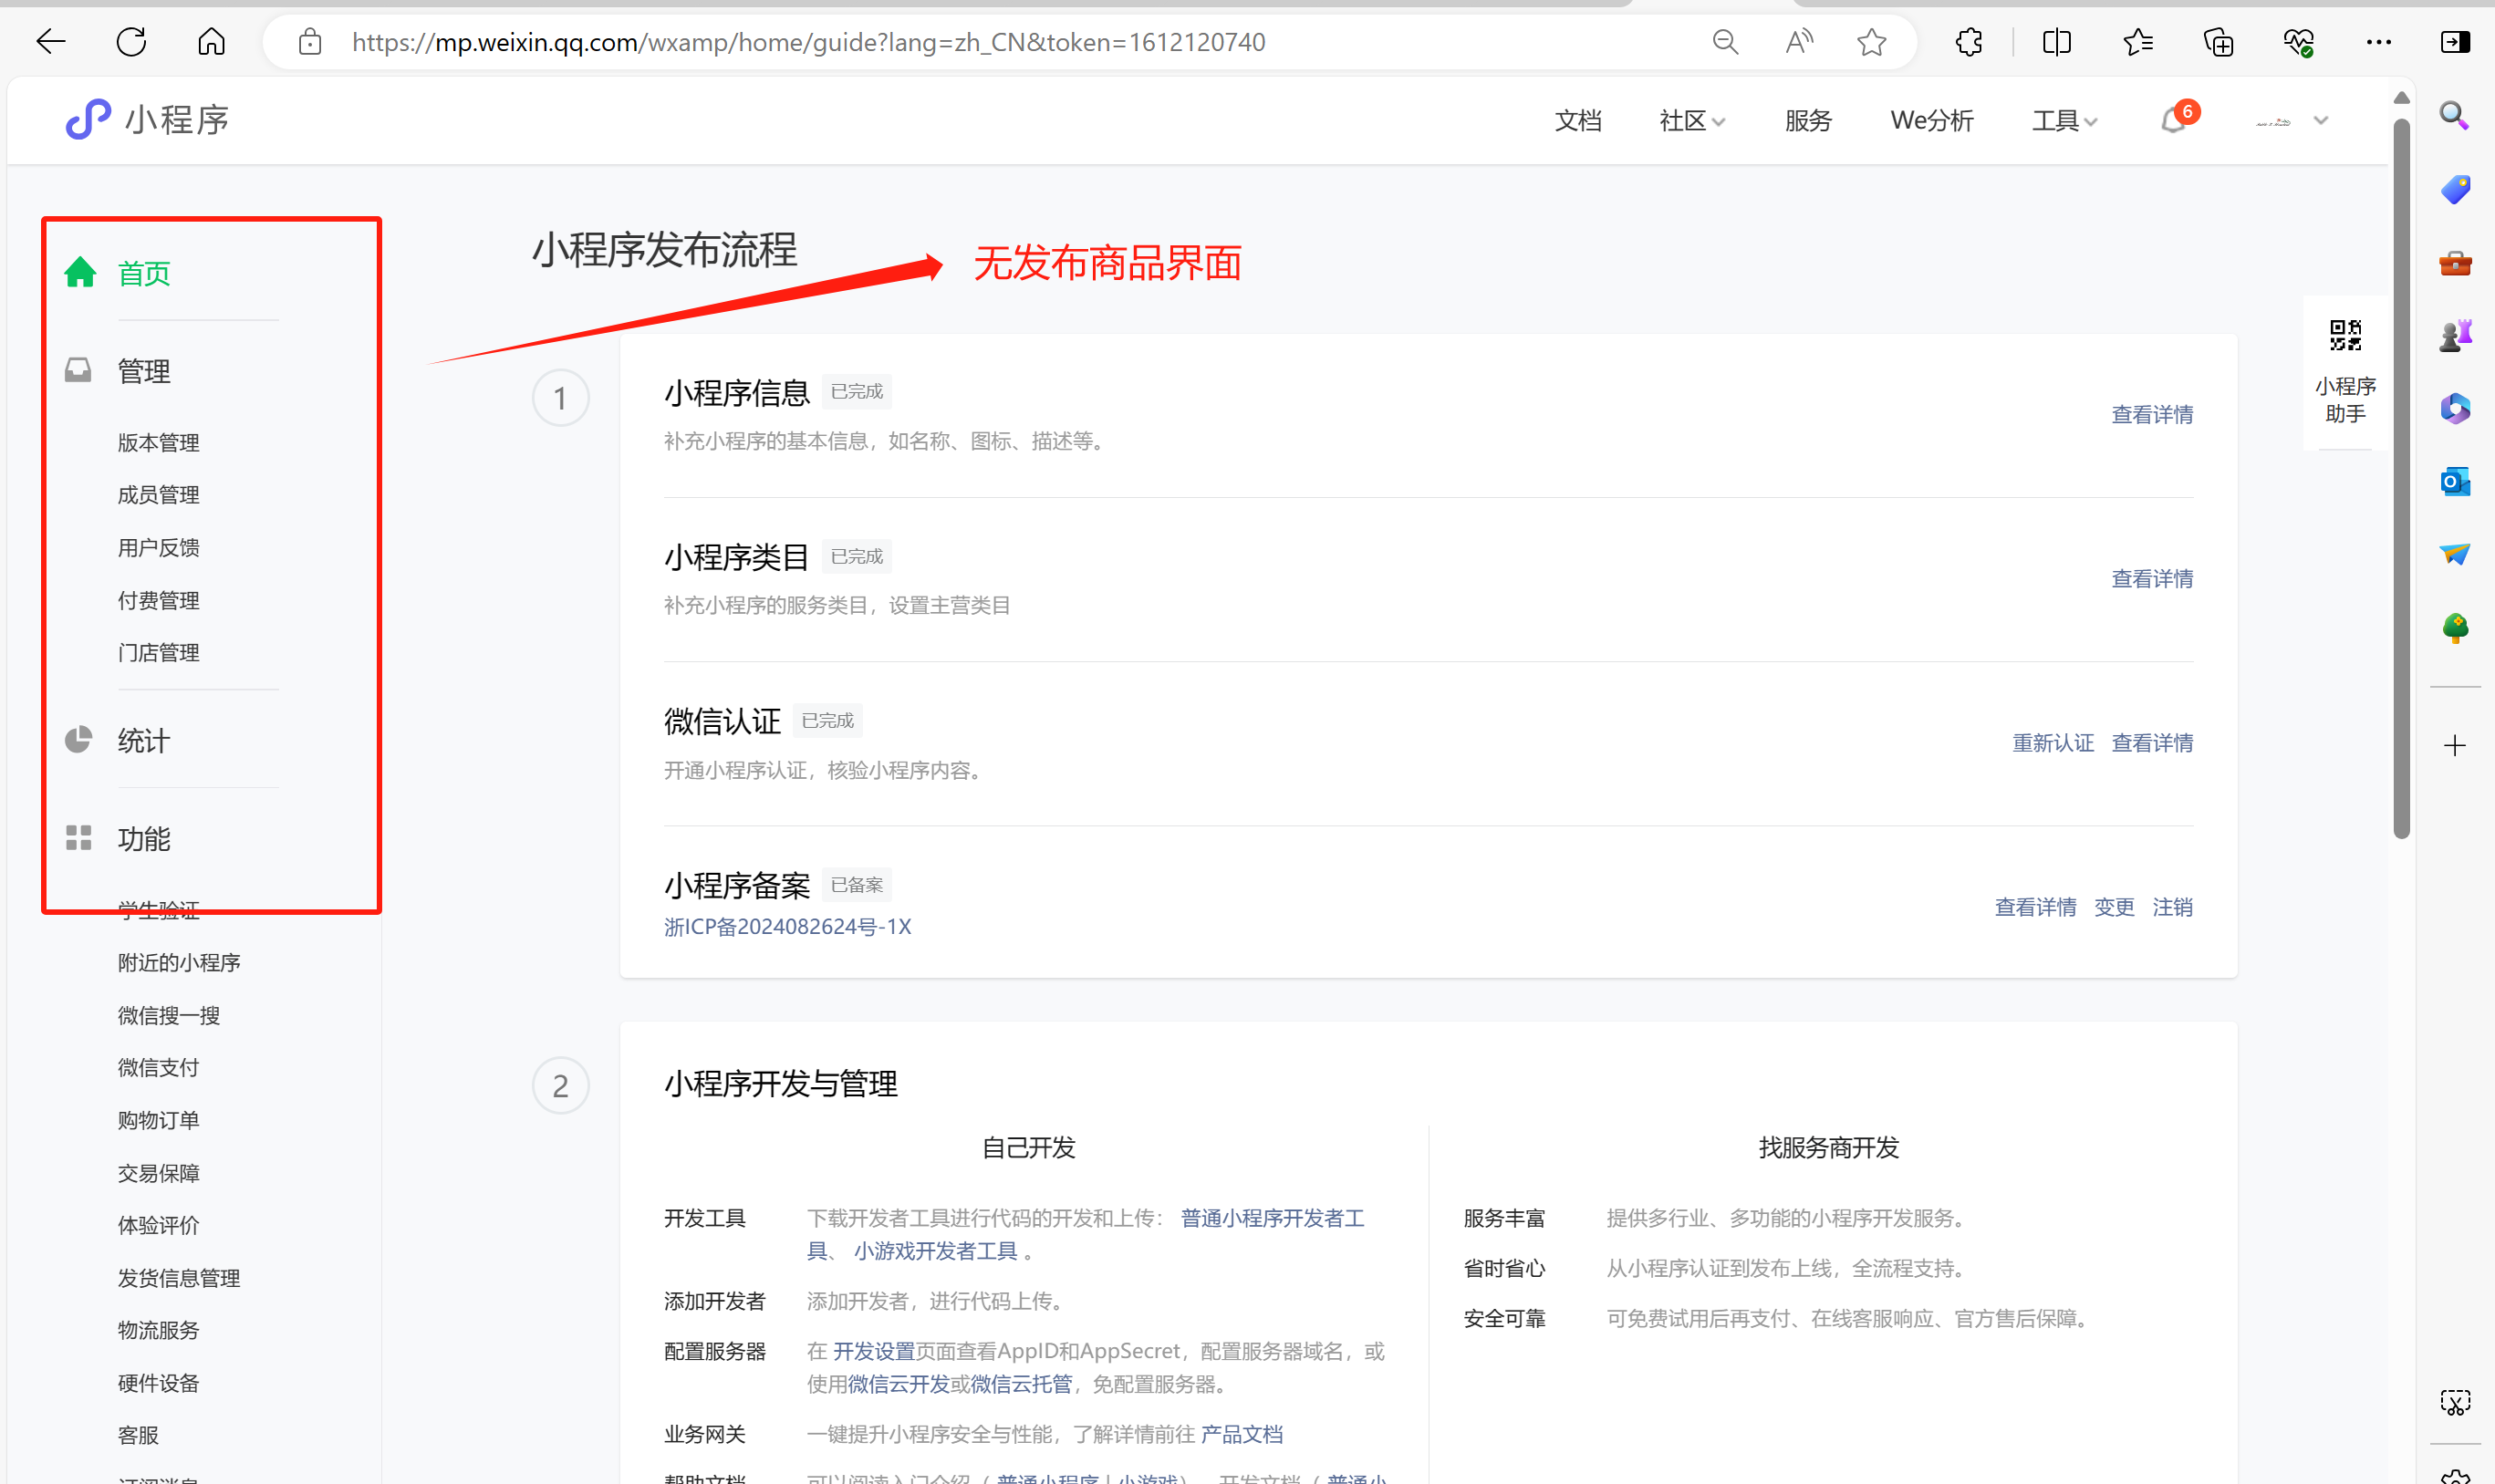Click the browser address bar URL
2495x1484 pixels.
point(808,42)
